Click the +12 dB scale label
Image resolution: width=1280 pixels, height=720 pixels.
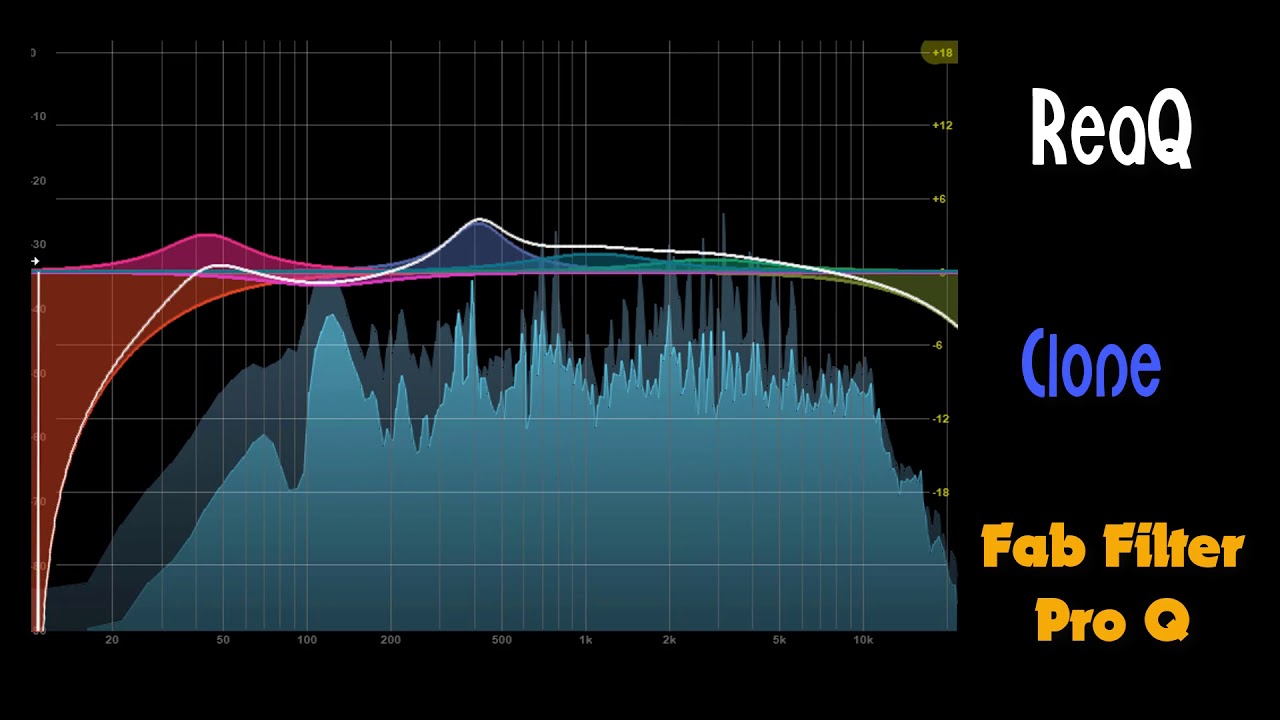click(x=942, y=126)
